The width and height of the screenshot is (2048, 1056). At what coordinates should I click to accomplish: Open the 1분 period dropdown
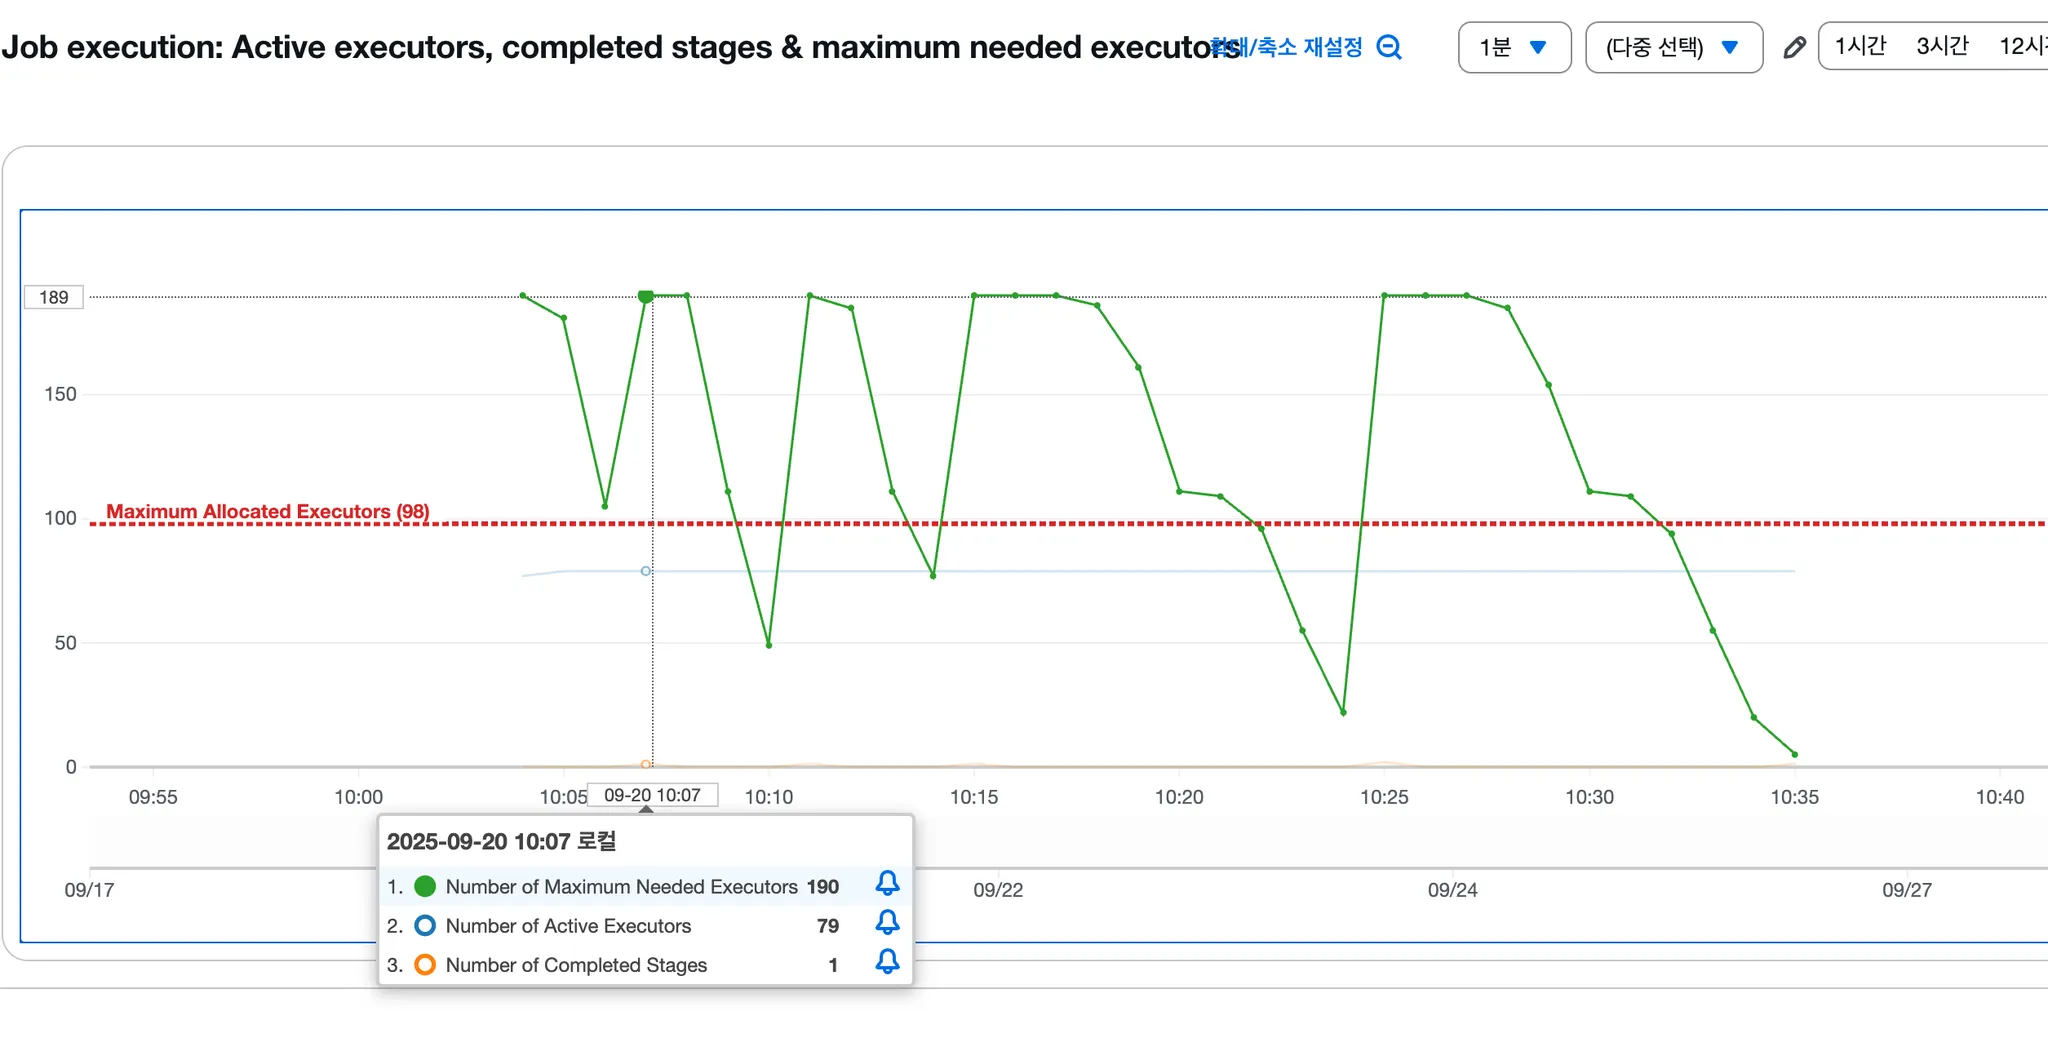pyautogui.click(x=1514, y=47)
